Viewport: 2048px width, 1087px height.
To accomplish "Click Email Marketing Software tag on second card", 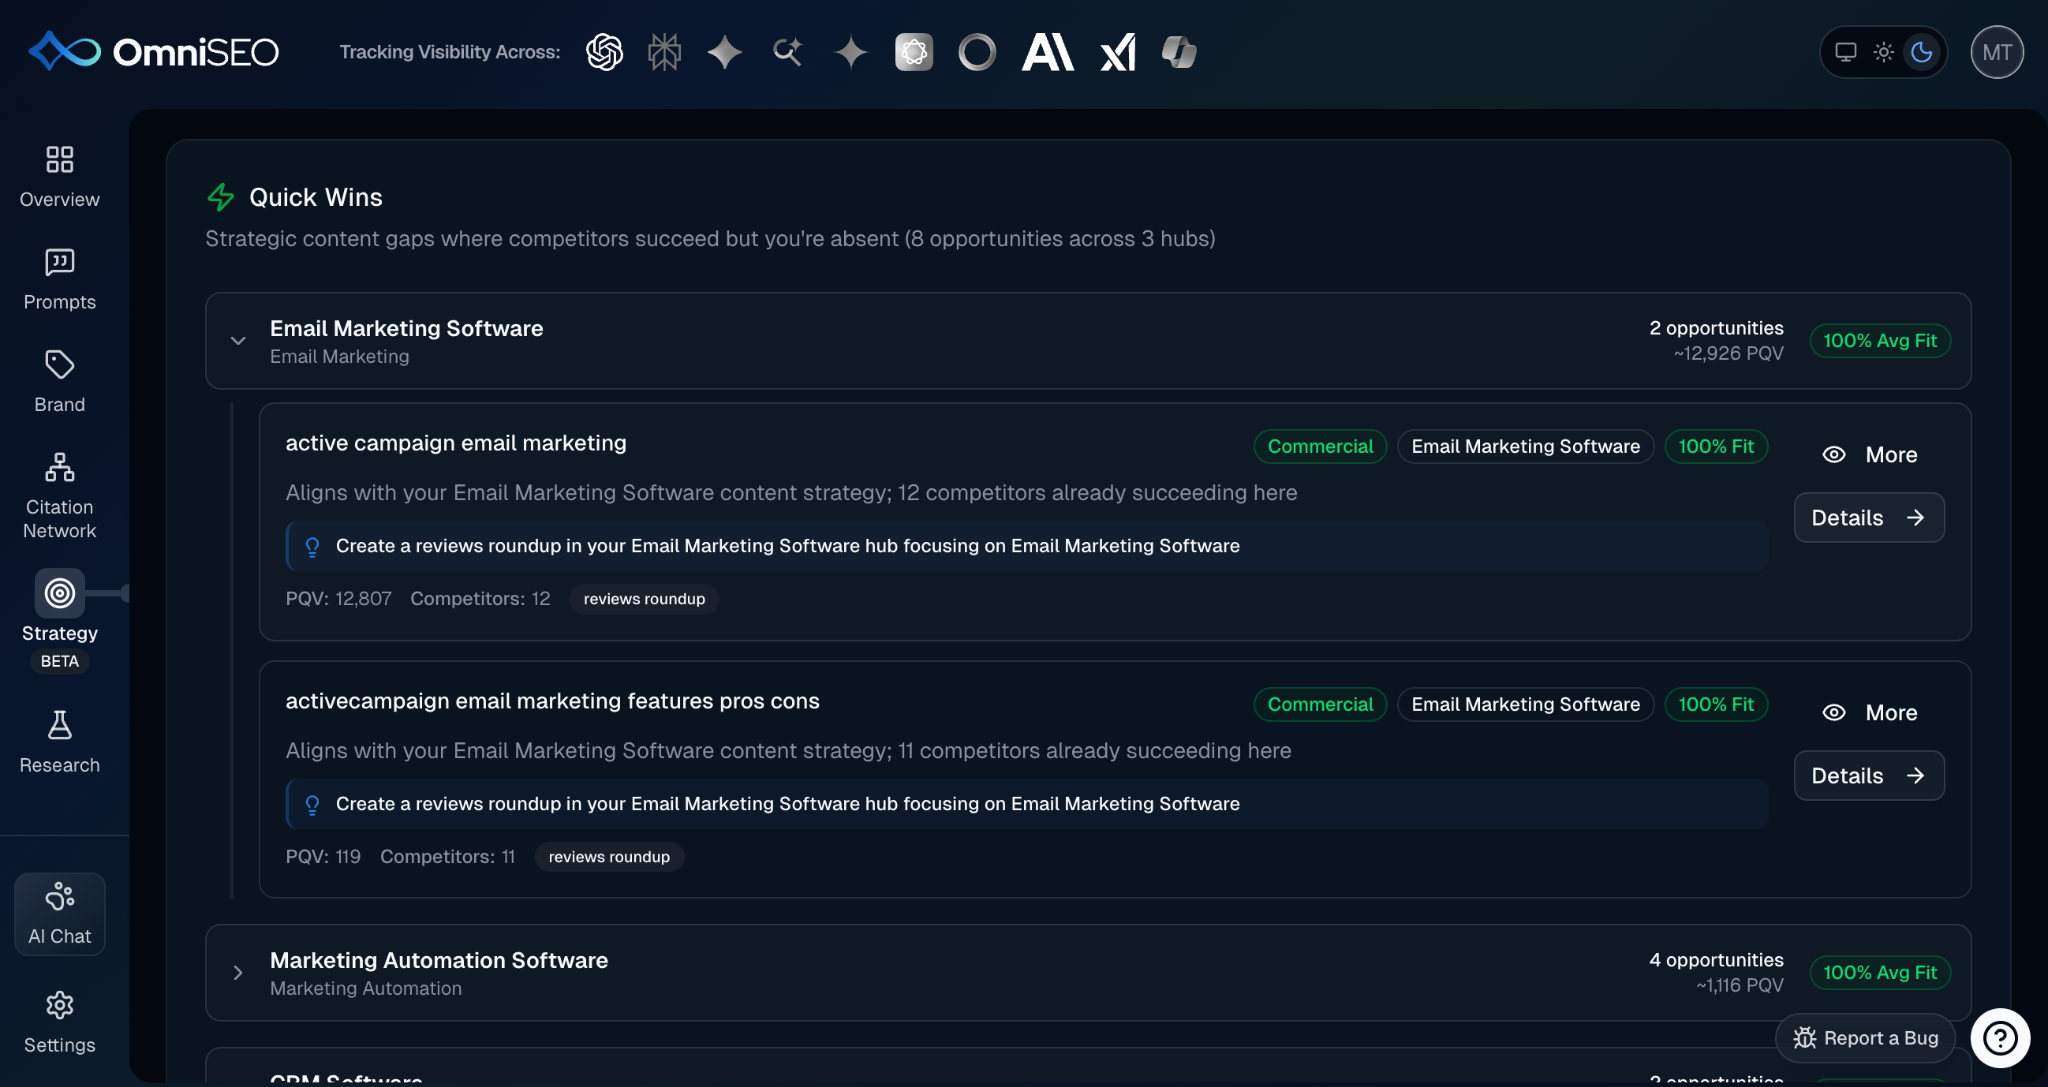I will pos(1526,705).
